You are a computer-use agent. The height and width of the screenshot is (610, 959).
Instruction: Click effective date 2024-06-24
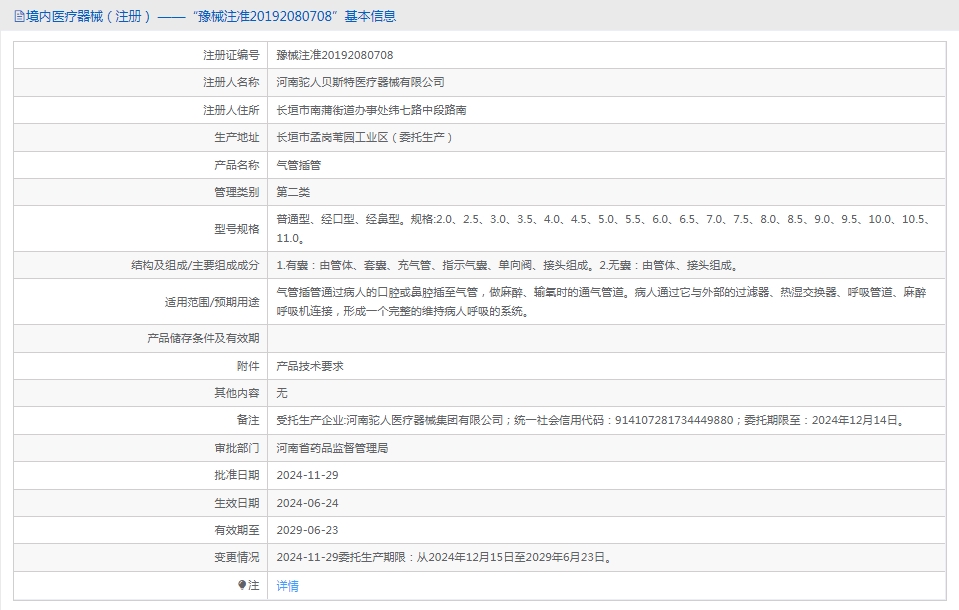pyautogui.click(x=307, y=503)
